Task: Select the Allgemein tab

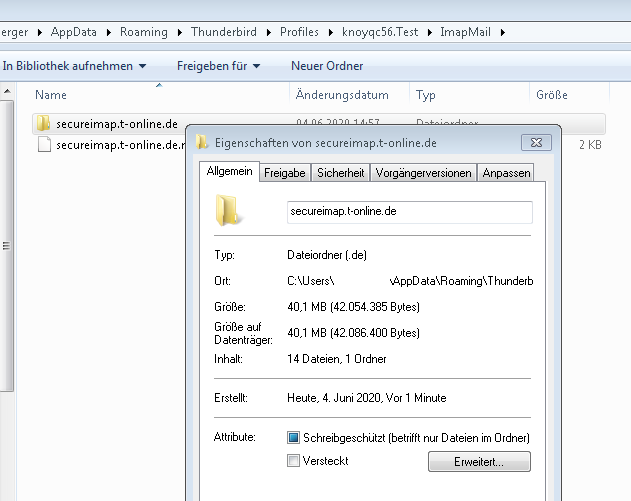Action: [x=229, y=171]
